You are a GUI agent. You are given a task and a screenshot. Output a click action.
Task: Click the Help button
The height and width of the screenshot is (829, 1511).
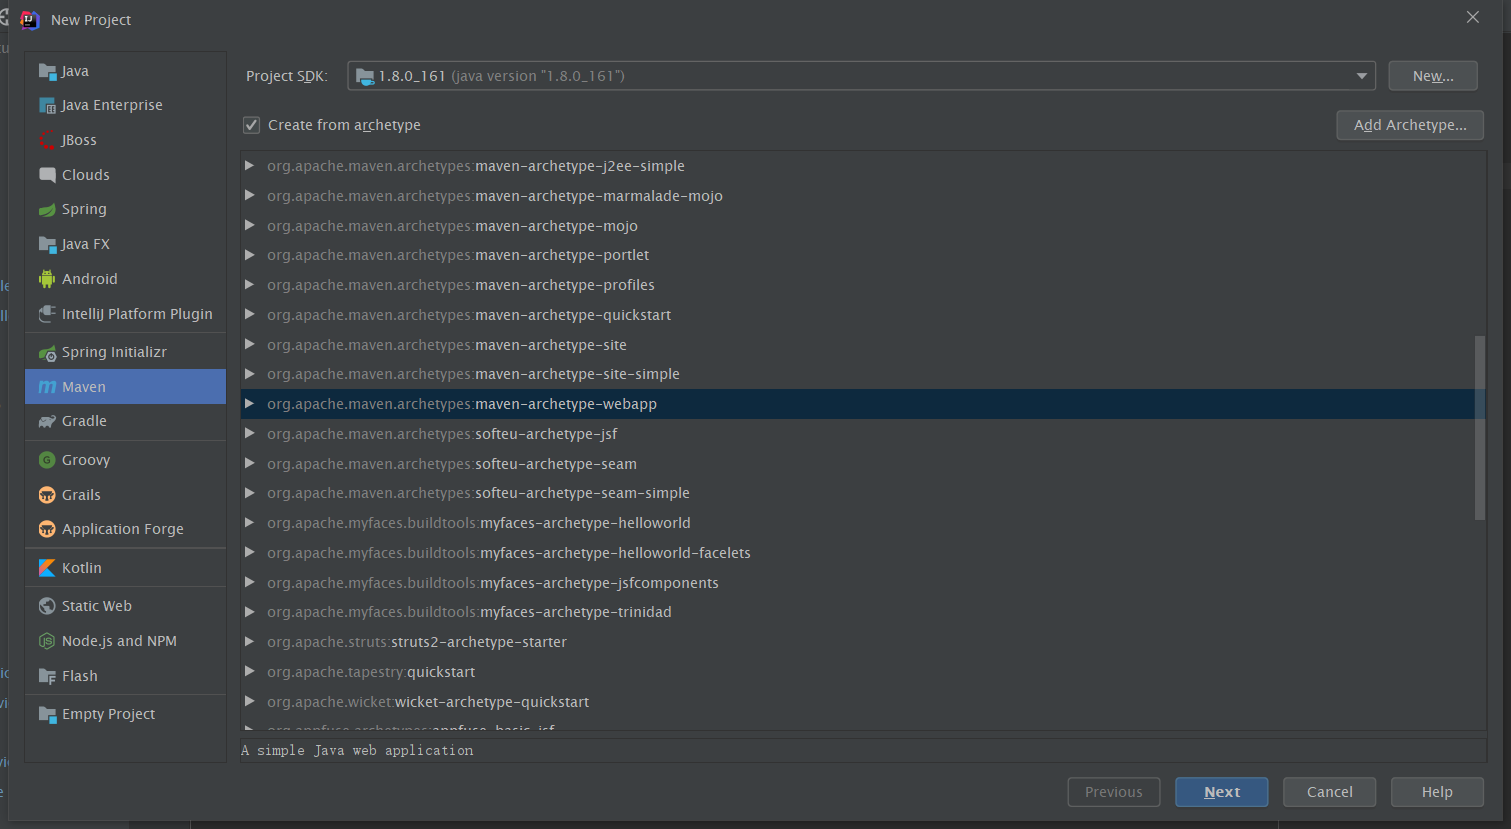click(x=1437, y=792)
